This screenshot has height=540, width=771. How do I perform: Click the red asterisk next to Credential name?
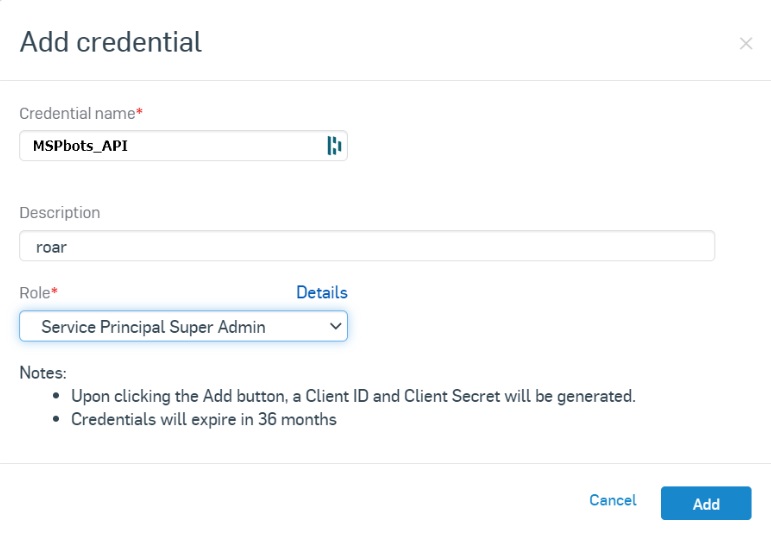(140, 112)
